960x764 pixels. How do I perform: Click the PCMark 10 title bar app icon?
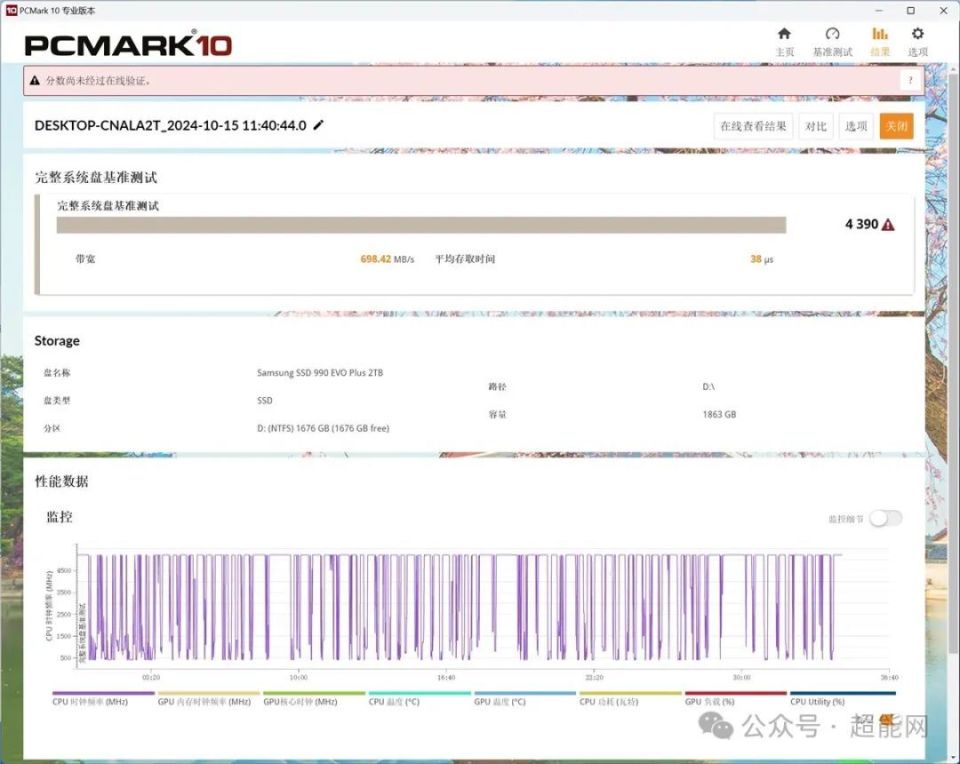(11, 10)
